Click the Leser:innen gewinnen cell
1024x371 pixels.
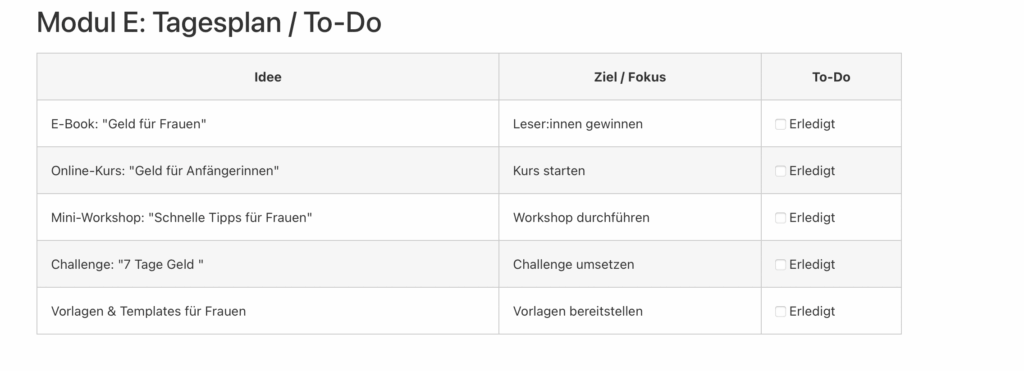click(630, 124)
